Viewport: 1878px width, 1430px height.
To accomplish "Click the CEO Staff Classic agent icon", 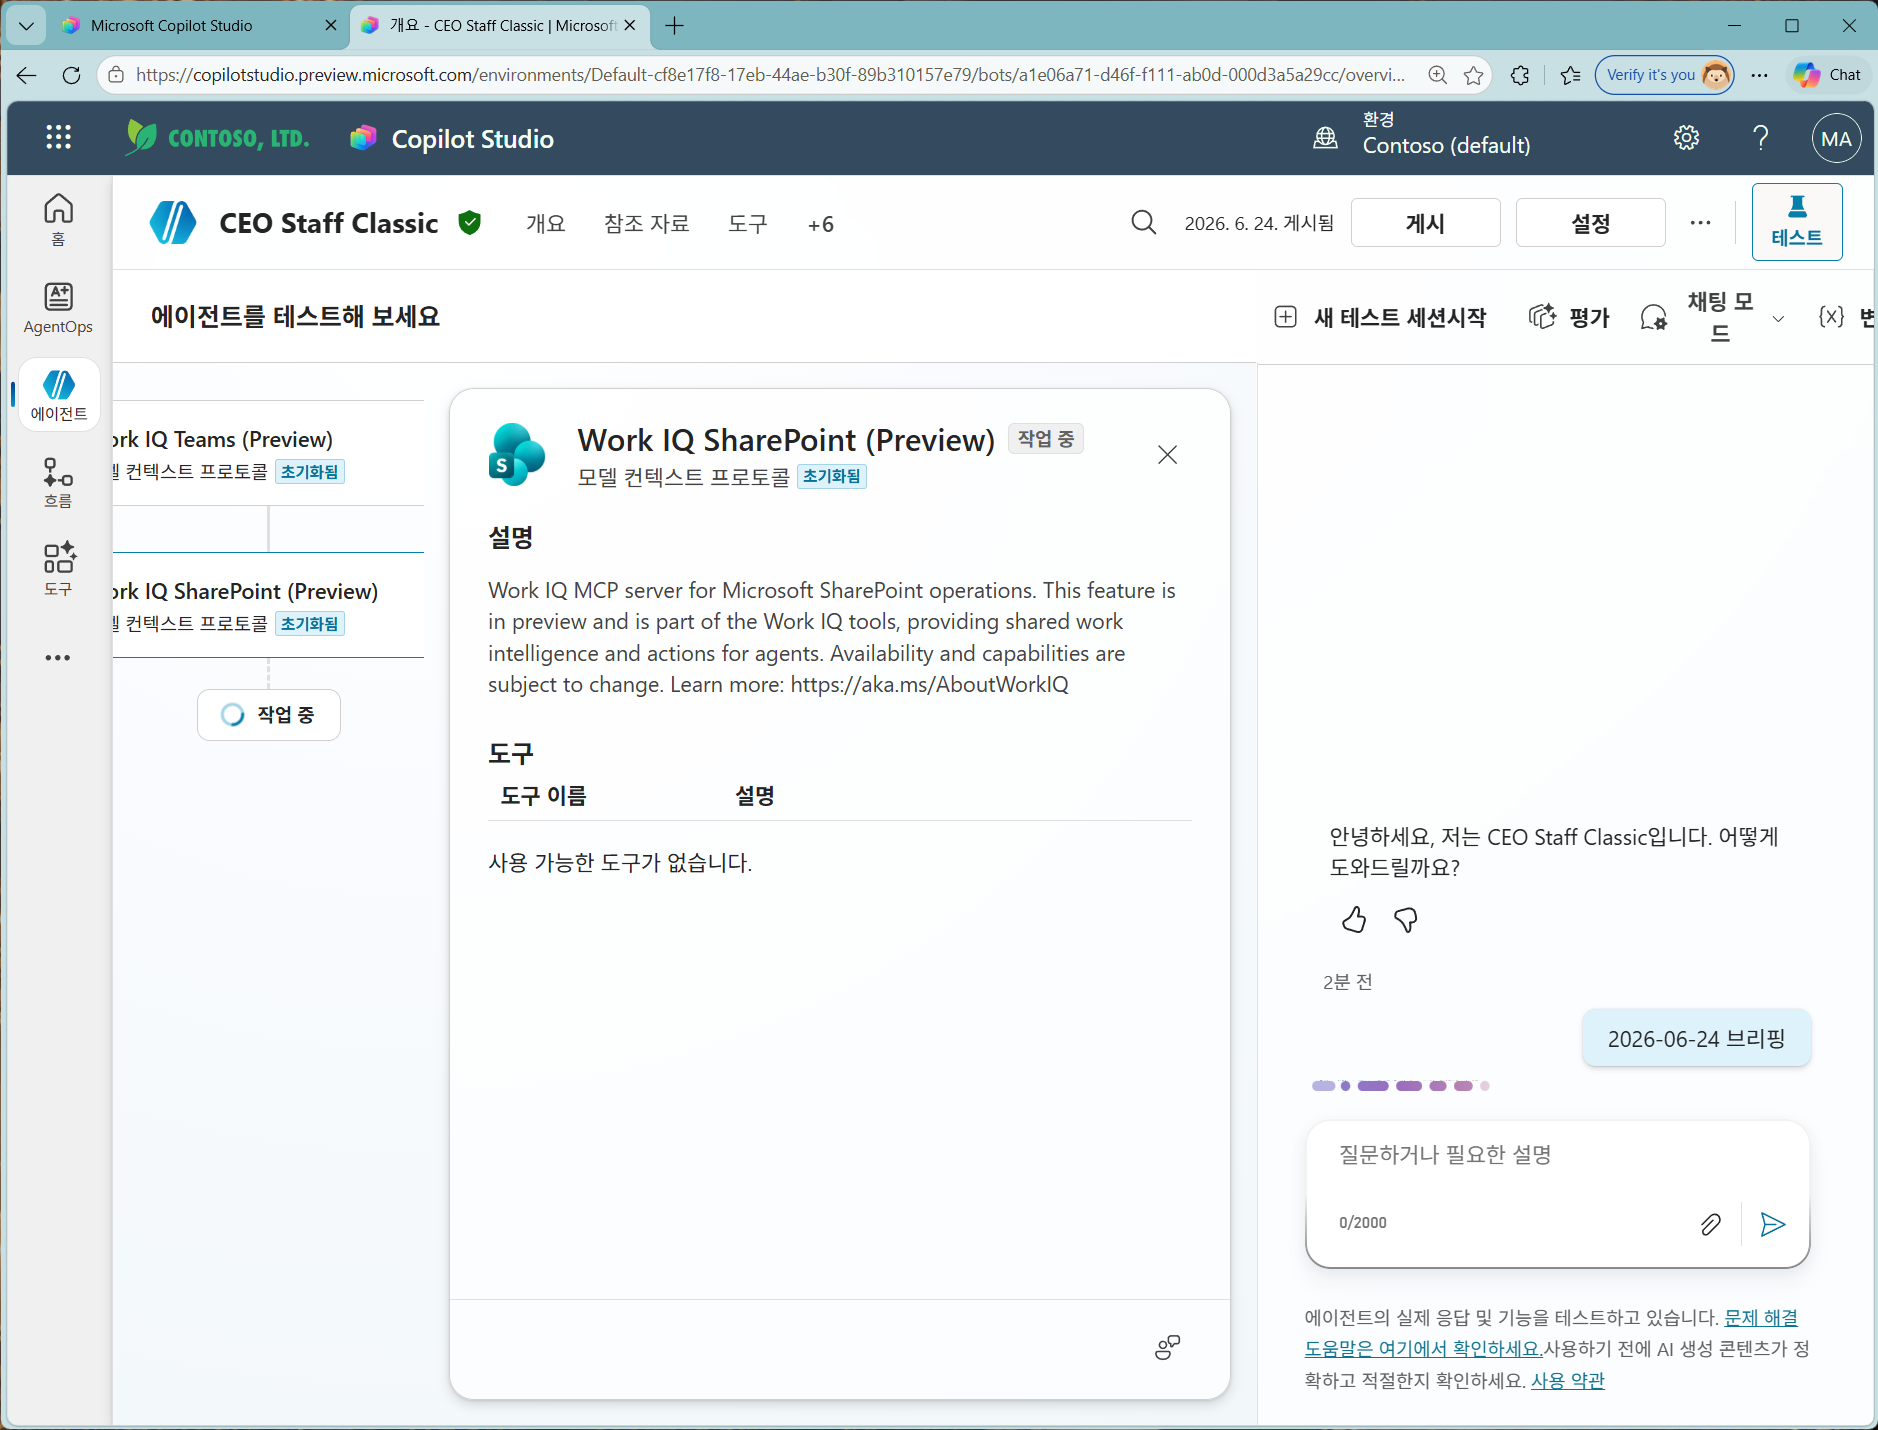I will click(173, 222).
